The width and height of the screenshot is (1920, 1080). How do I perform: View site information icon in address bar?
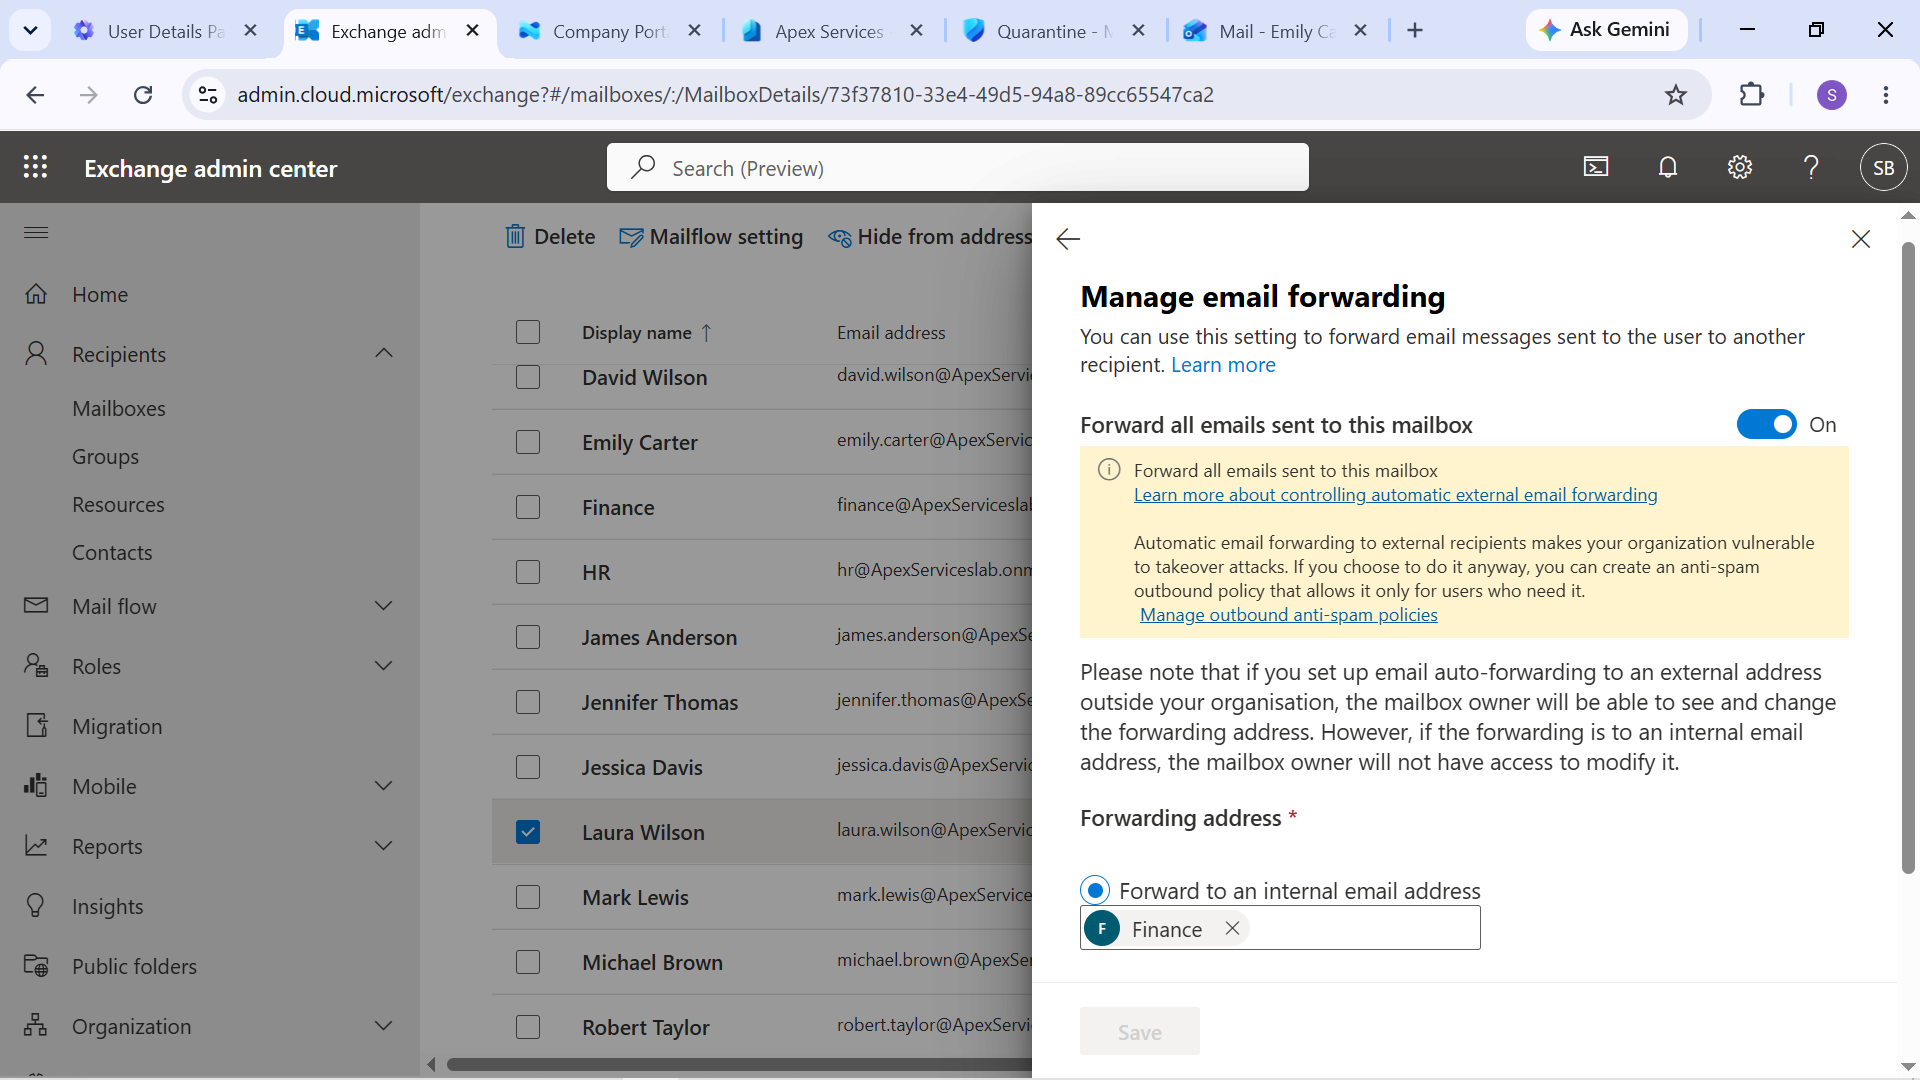coord(208,95)
